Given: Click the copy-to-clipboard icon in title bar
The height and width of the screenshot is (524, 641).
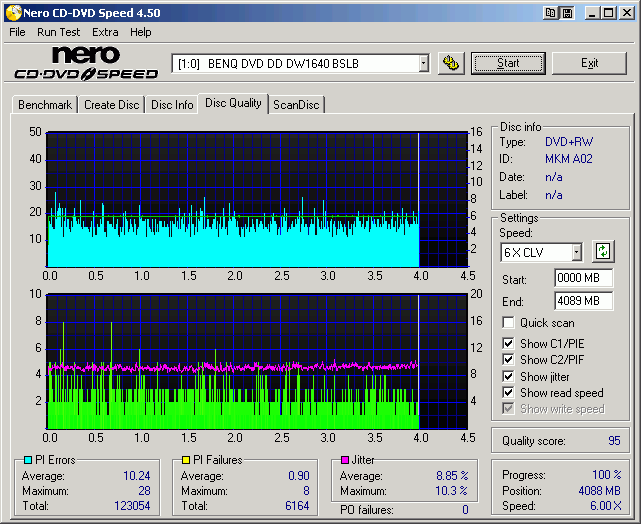Looking at the screenshot, I should [551, 13].
